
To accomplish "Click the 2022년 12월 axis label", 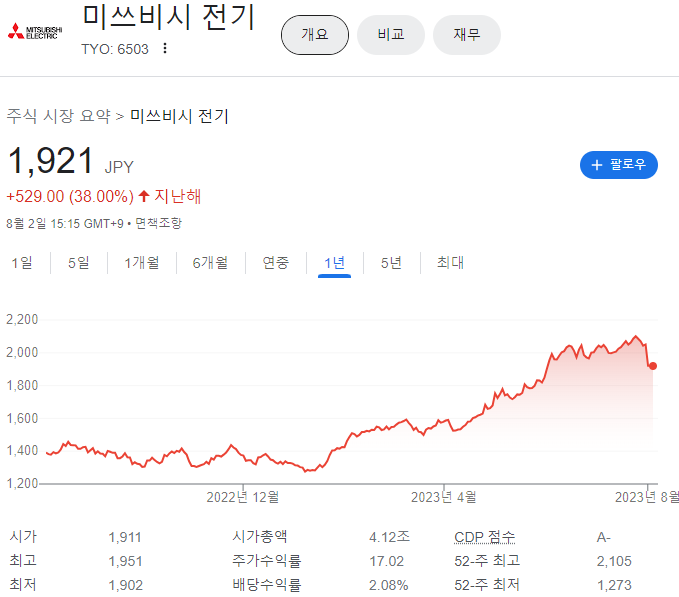I will click(x=242, y=497).
